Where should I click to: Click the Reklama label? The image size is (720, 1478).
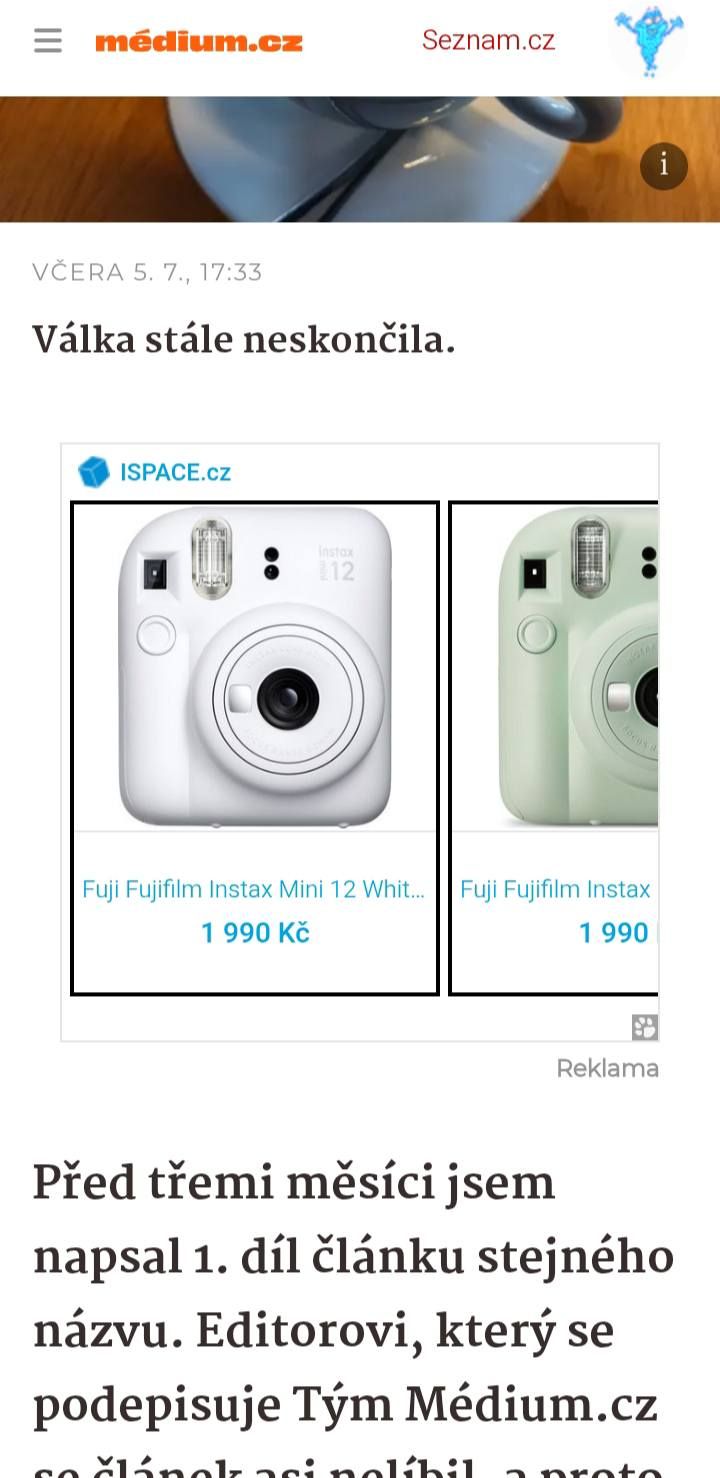pos(607,1068)
